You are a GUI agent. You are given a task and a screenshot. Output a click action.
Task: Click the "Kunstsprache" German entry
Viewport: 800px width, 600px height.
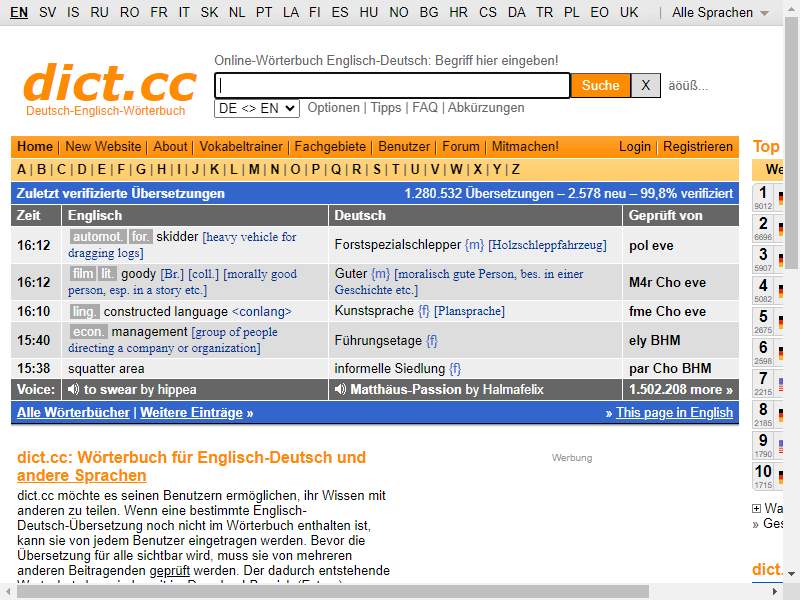(x=374, y=311)
